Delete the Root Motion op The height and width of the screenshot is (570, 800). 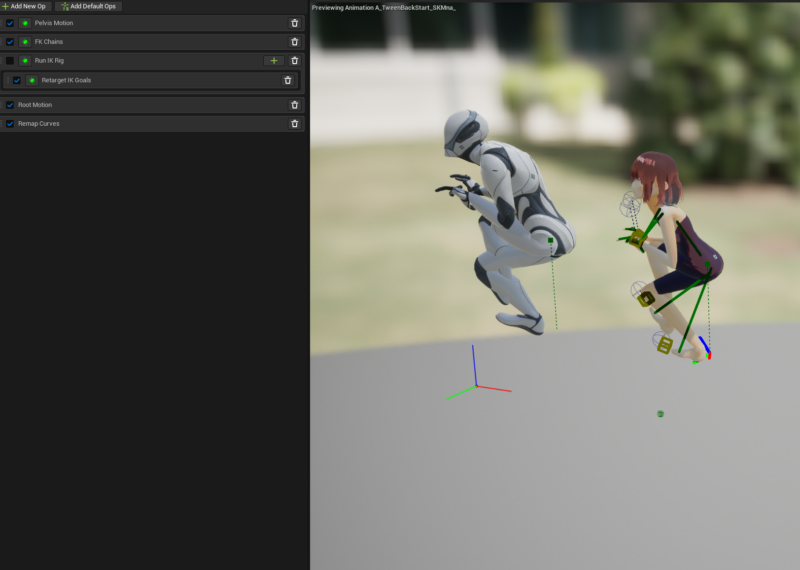pos(294,105)
